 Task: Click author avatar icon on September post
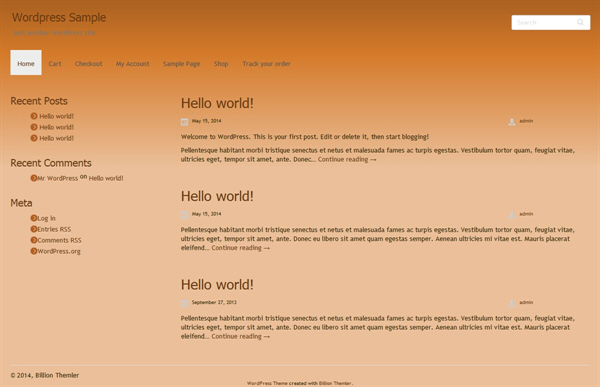(x=512, y=303)
